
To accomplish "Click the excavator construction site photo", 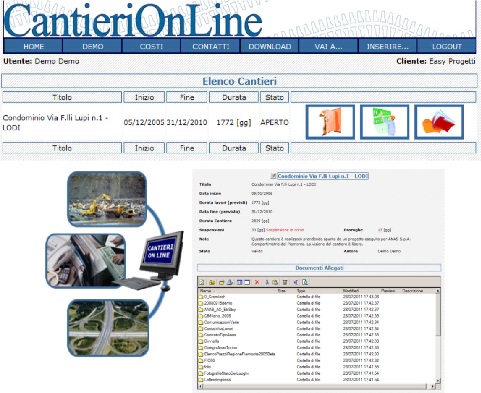I will tap(107, 199).
